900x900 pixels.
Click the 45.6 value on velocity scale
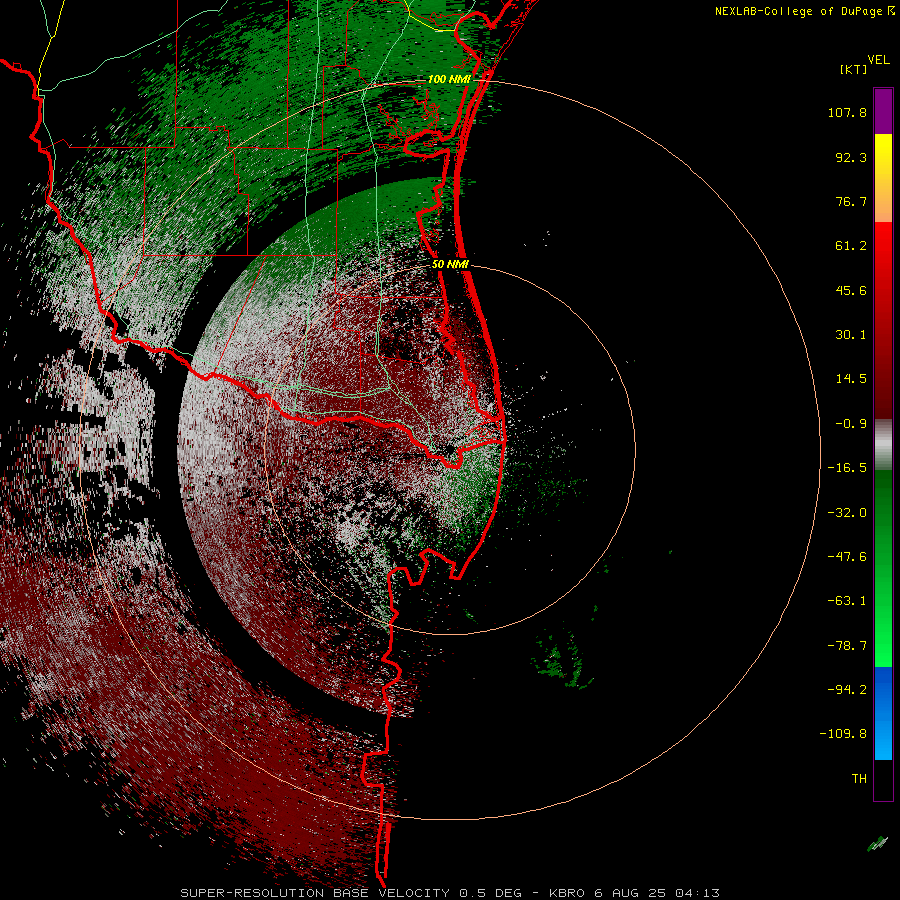pos(851,290)
